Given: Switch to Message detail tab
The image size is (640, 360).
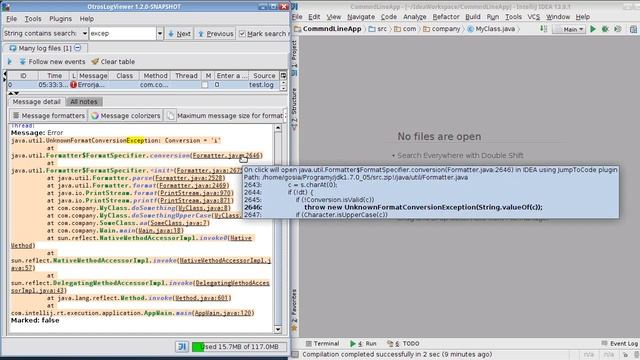Looking at the screenshot, I should coord(36,102).
